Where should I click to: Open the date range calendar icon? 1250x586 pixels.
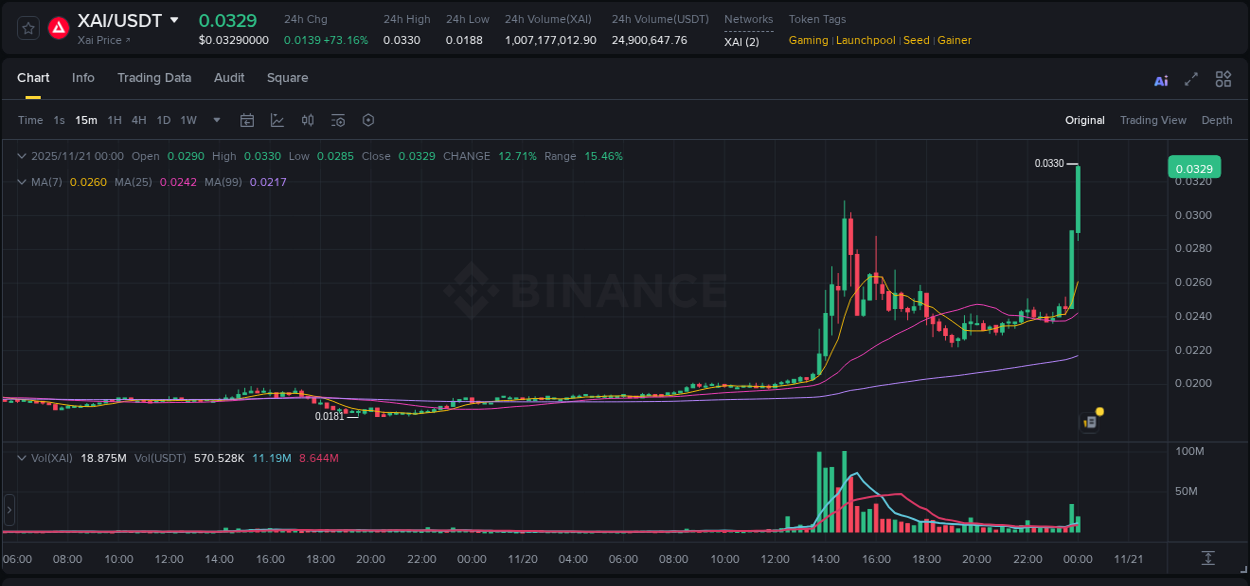[x=247, y=119]
